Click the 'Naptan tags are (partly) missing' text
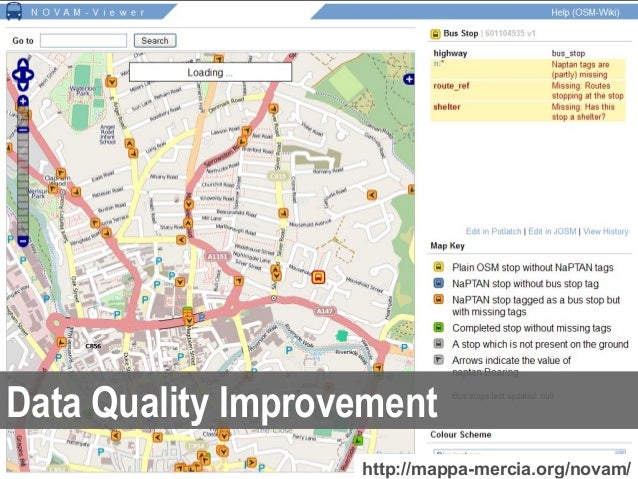638x479 pixels. tap(580, 70)
